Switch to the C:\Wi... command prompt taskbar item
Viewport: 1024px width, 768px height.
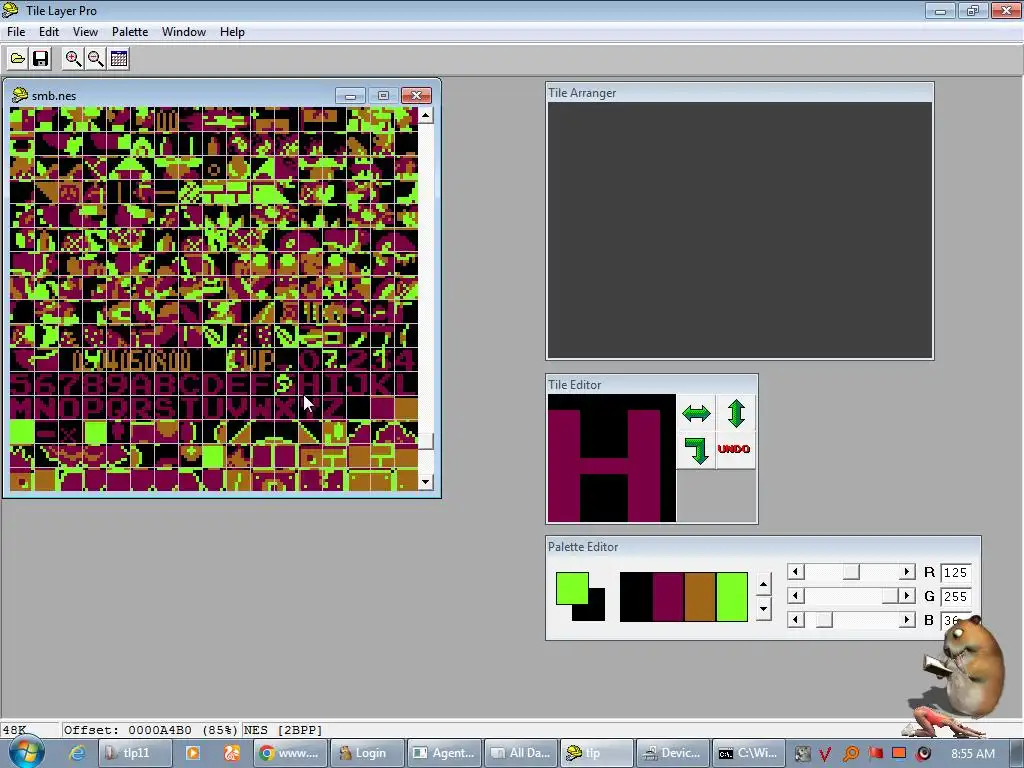pos(749,753)
